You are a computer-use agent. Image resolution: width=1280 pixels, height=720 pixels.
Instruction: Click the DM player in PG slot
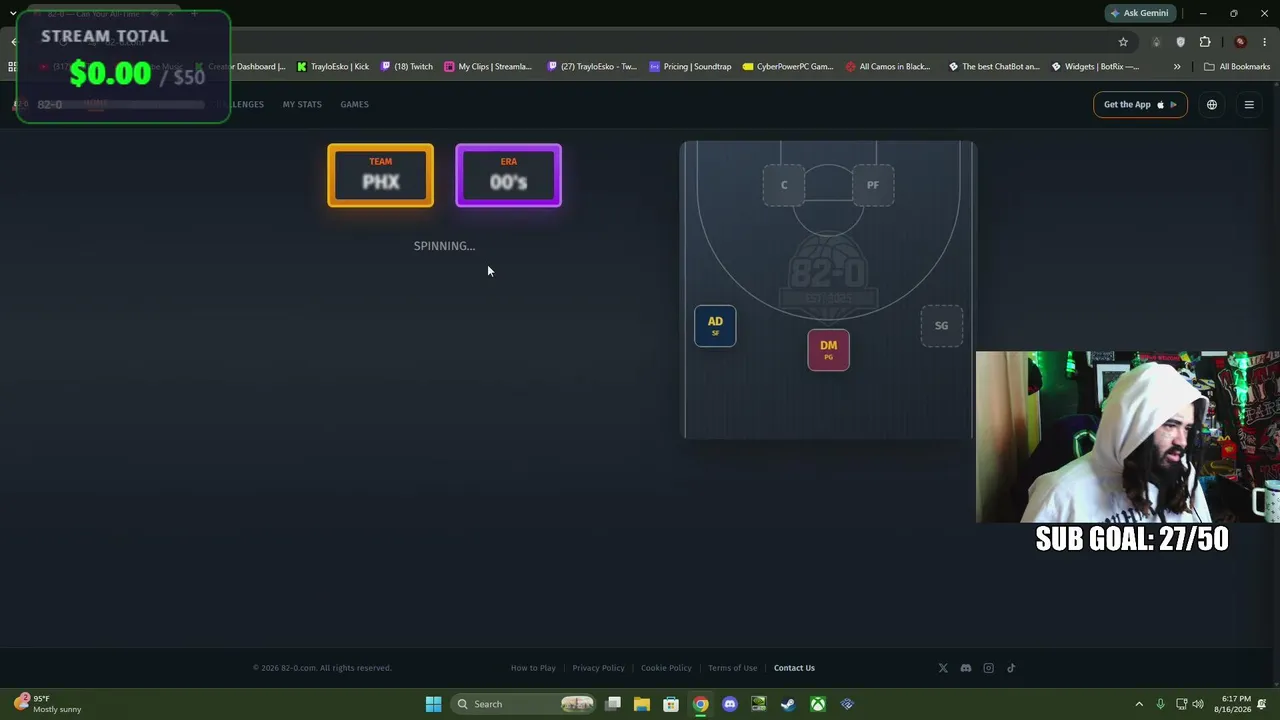pyautogui.click(x=828, y=350)
